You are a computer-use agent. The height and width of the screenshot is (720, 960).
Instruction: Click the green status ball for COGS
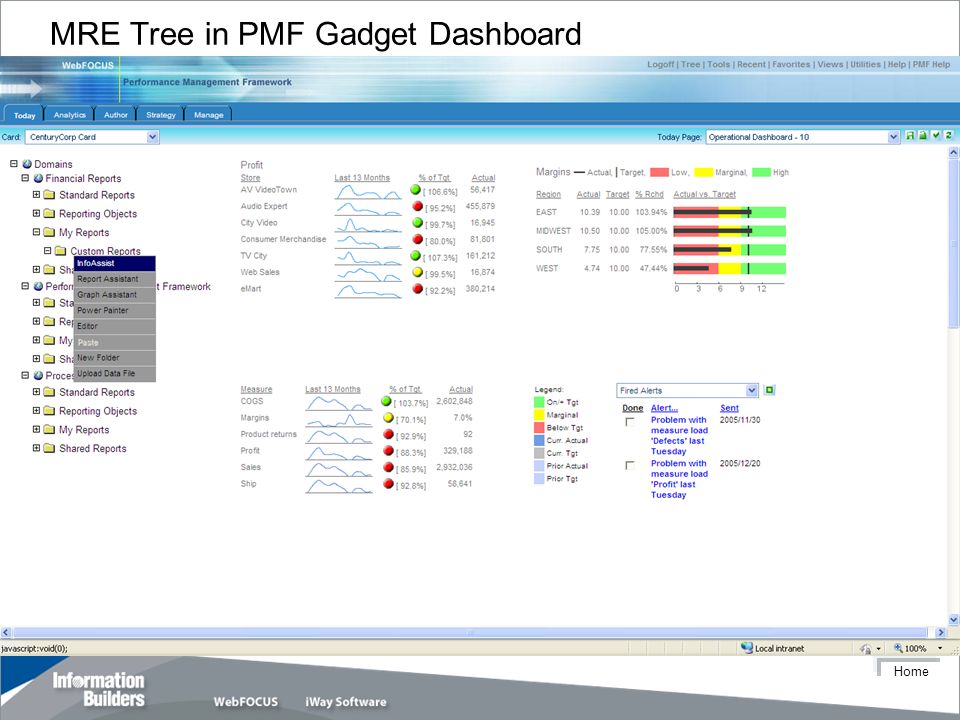(x=386, y=402)
